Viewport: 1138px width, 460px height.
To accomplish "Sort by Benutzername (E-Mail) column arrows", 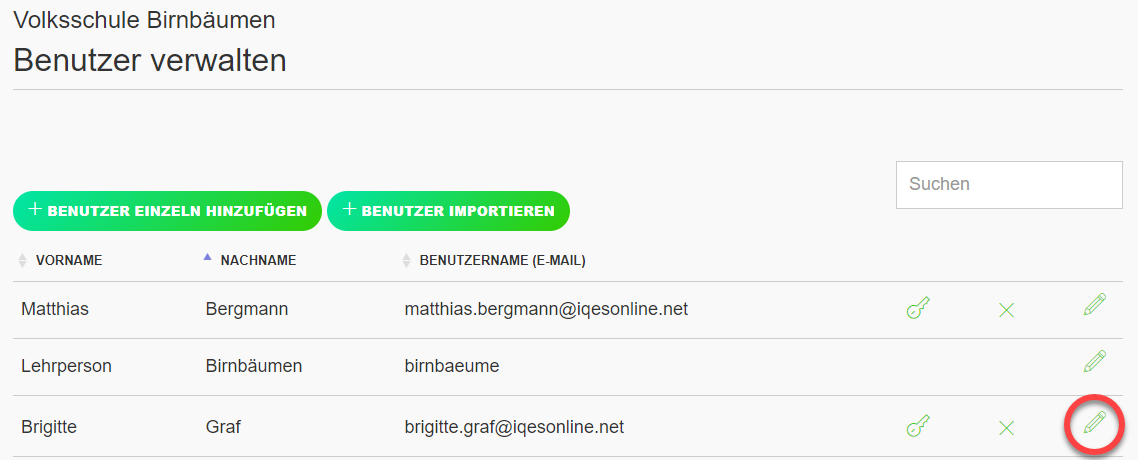I will pos(406,260).
